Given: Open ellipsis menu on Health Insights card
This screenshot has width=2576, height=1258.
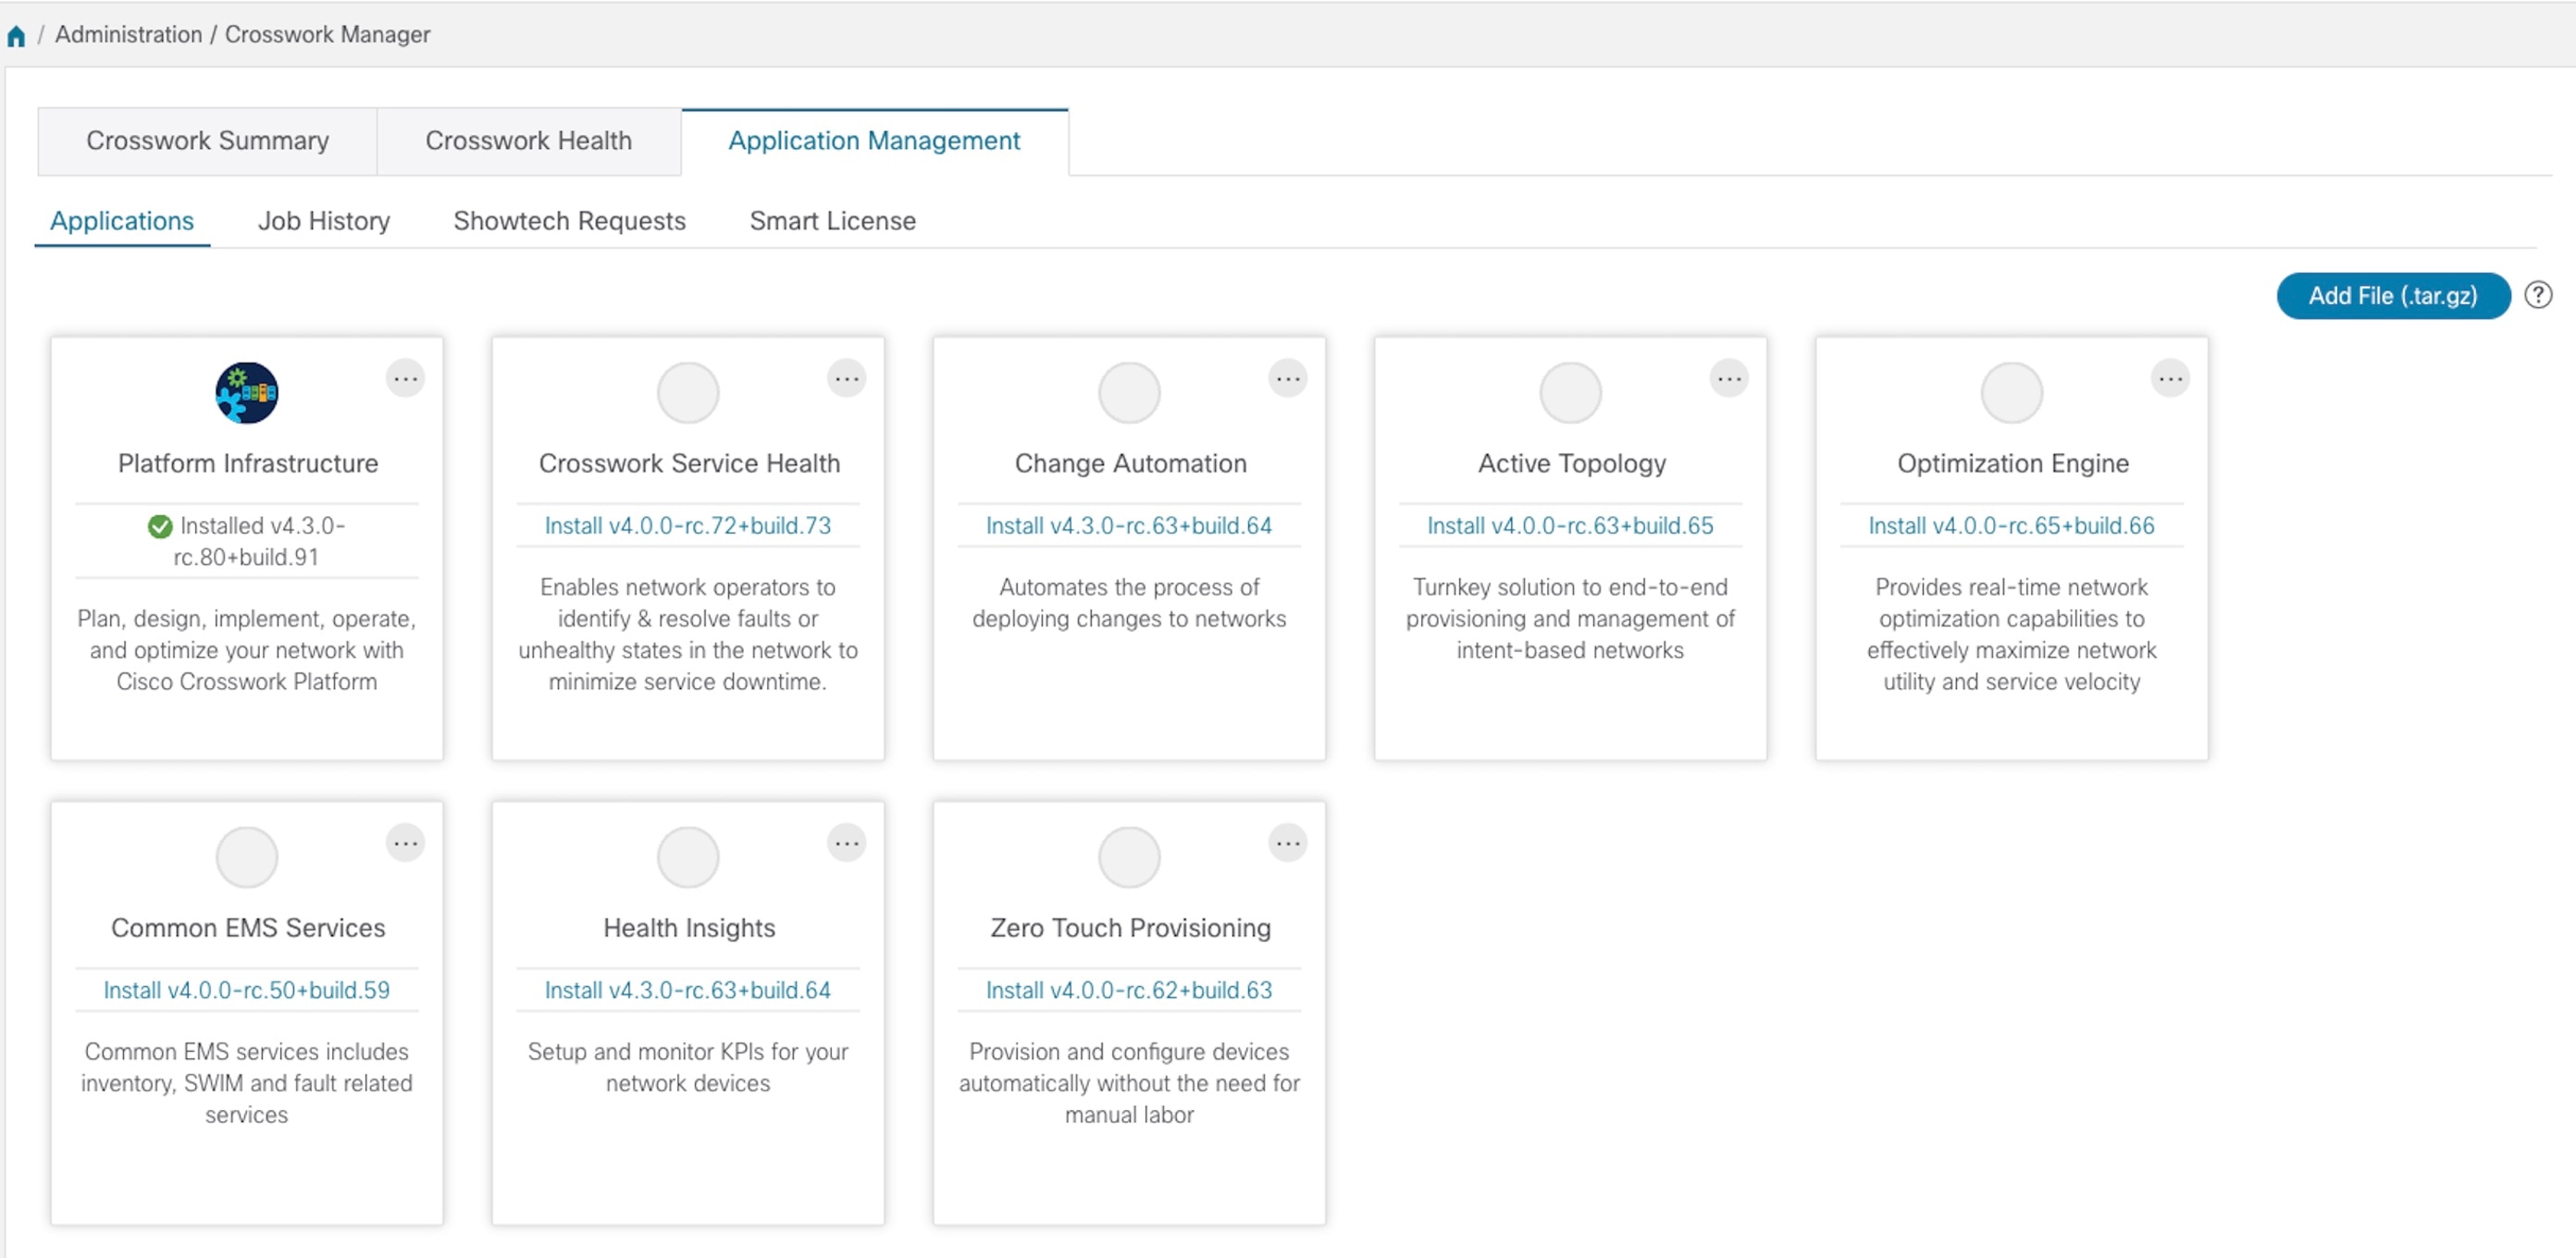Looking at the screenshot, I should click(846, 843).
